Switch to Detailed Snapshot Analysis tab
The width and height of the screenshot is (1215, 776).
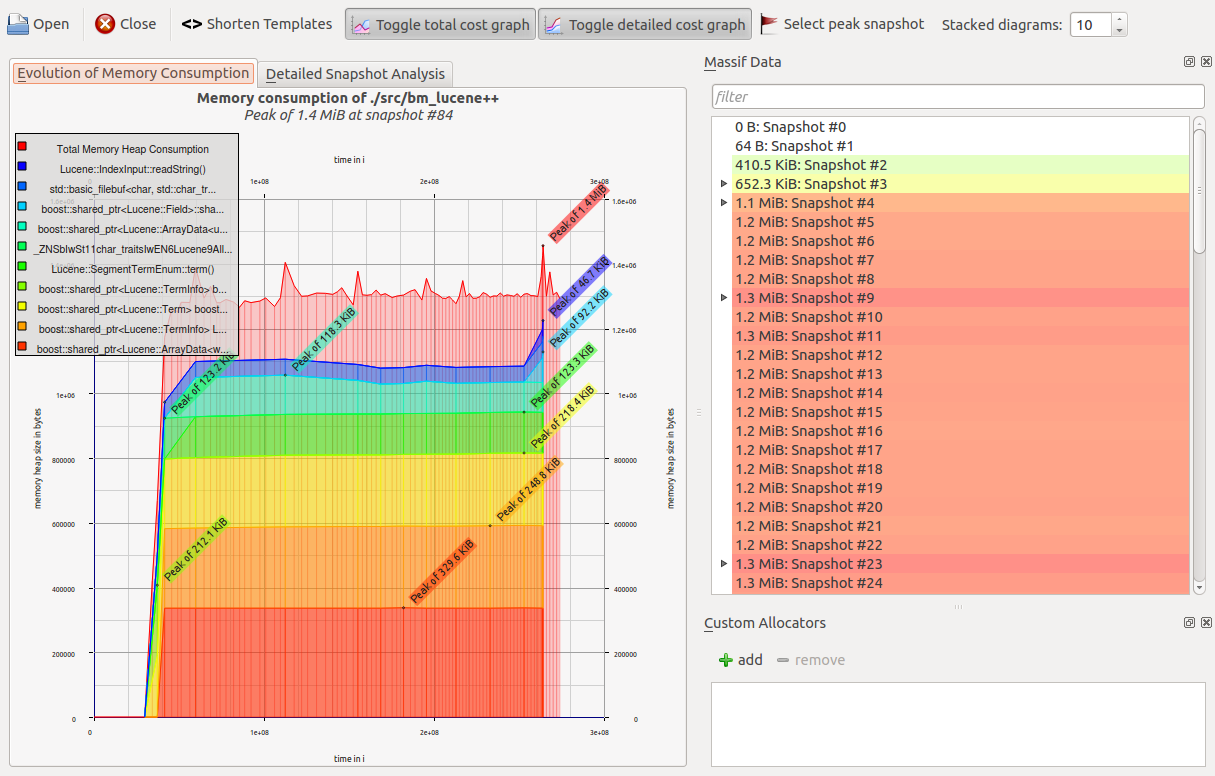click(x=355, y=74)
